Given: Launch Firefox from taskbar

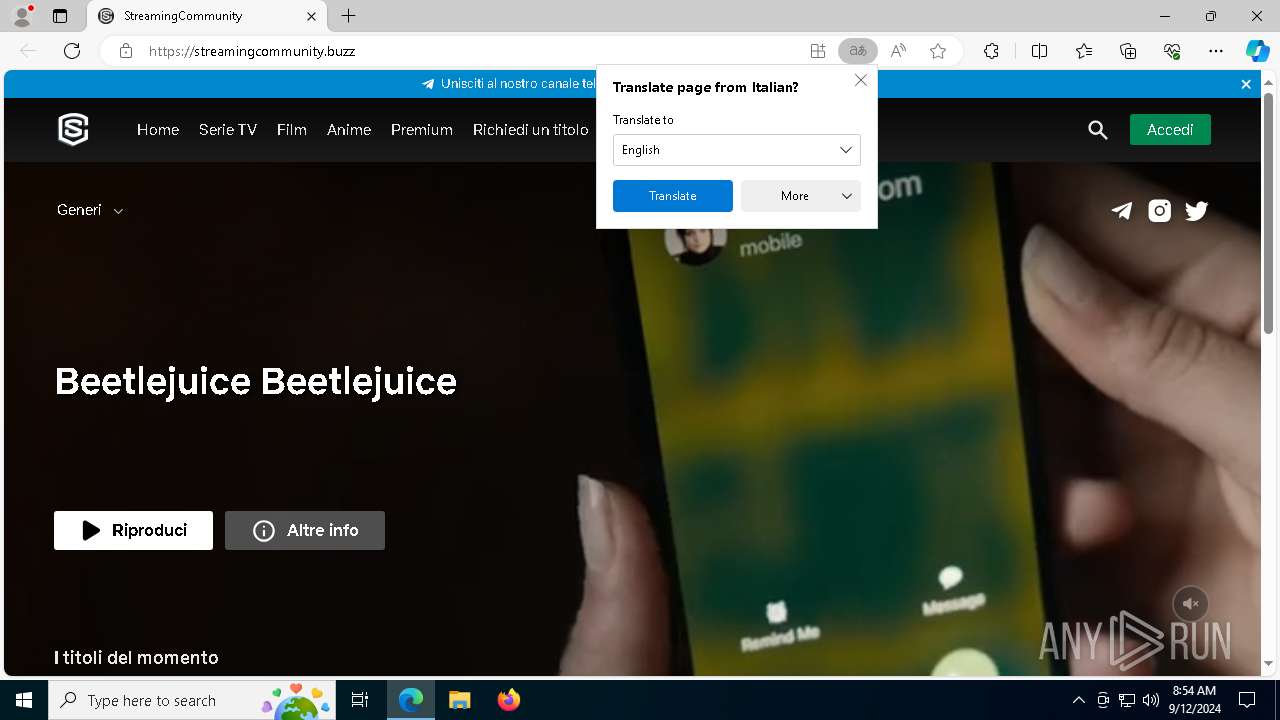Looking at the screenshot, I should [509, 700].
